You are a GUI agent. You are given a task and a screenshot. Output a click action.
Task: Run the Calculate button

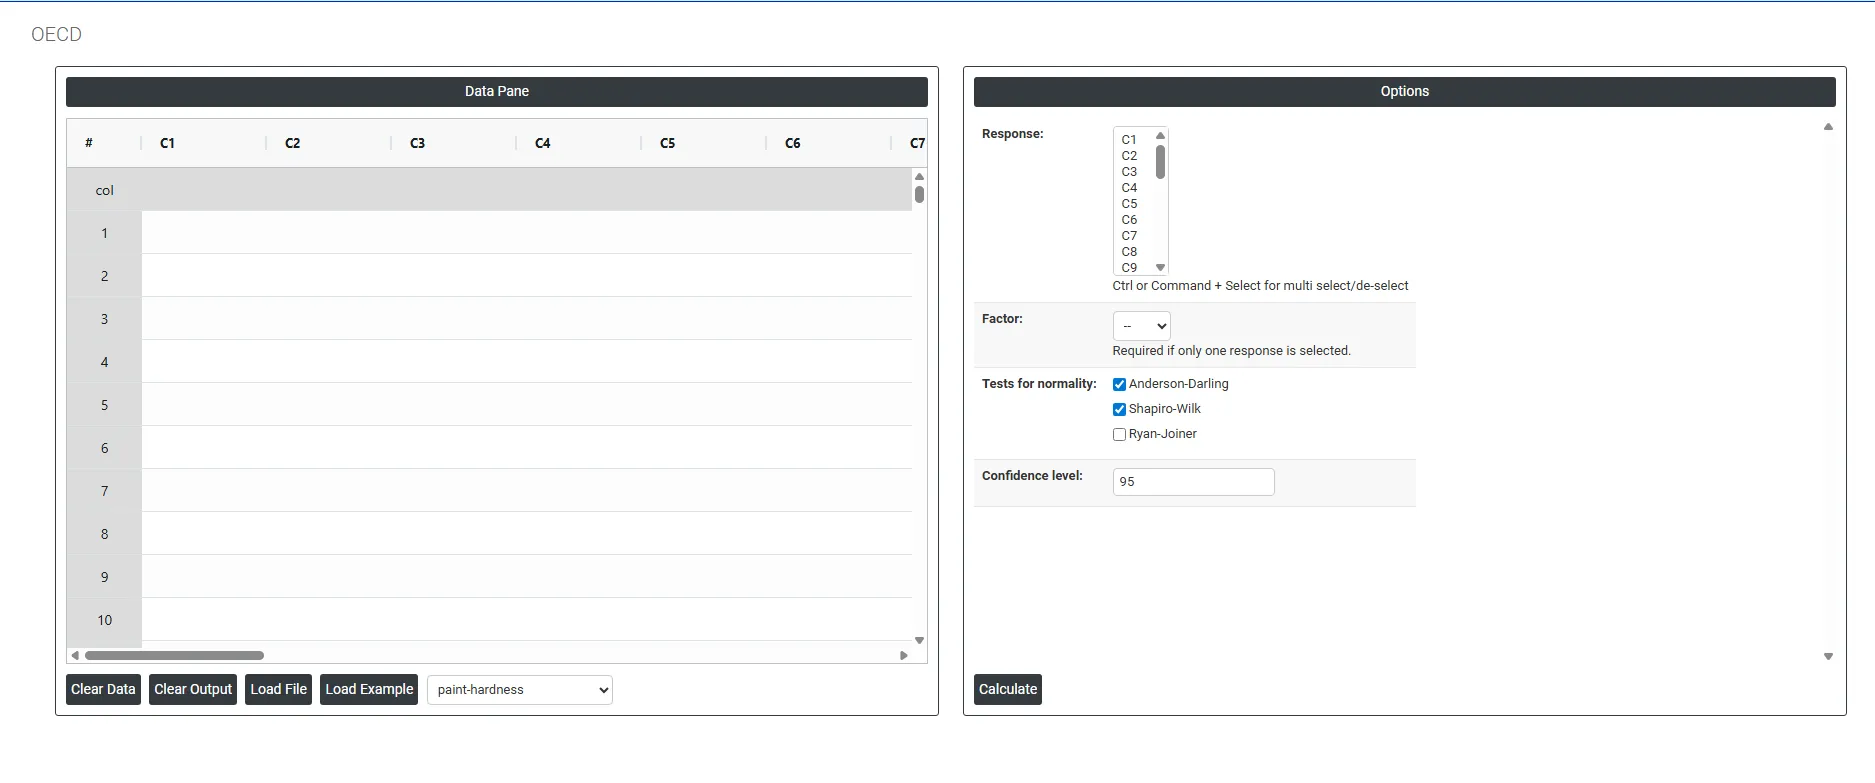click(x=1008, y=690)
